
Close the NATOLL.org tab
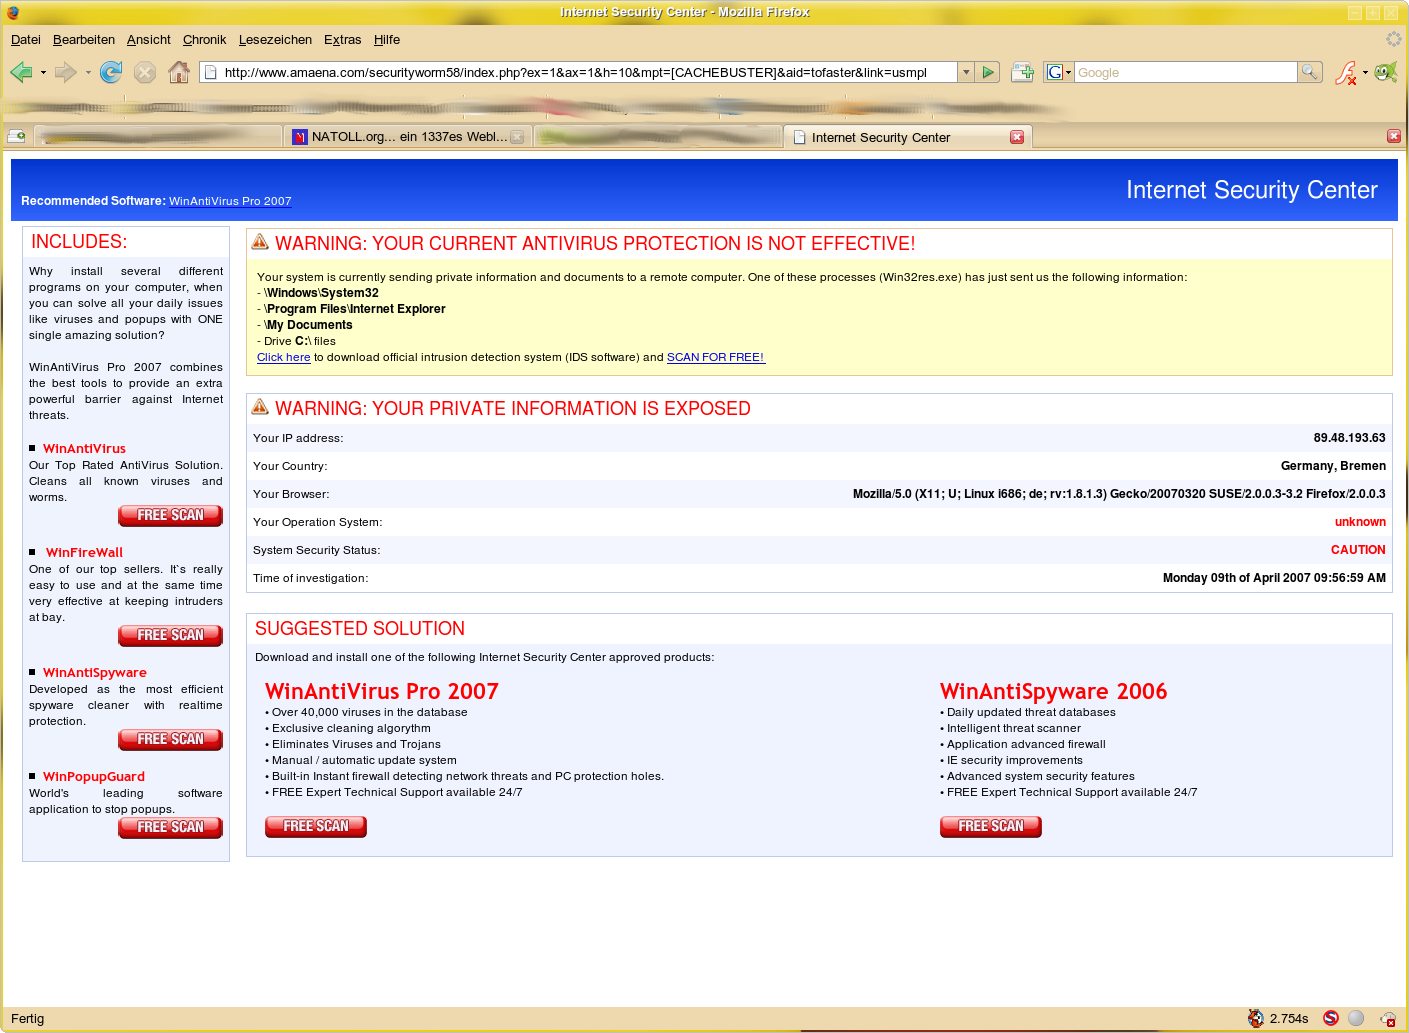517,137
